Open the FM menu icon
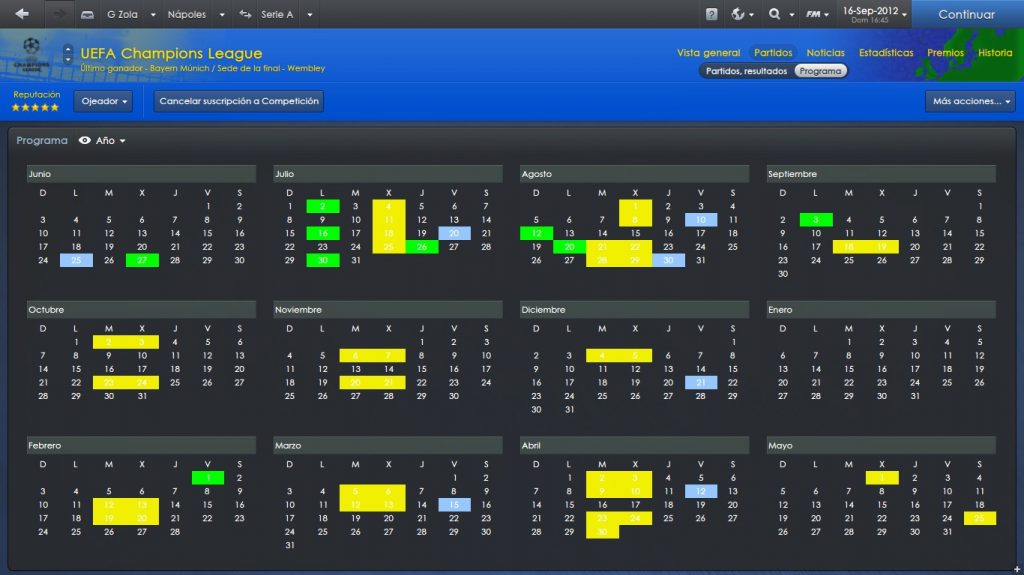Image resolution: width=1024 pixels, height=575 pixels. click(813, 14)
